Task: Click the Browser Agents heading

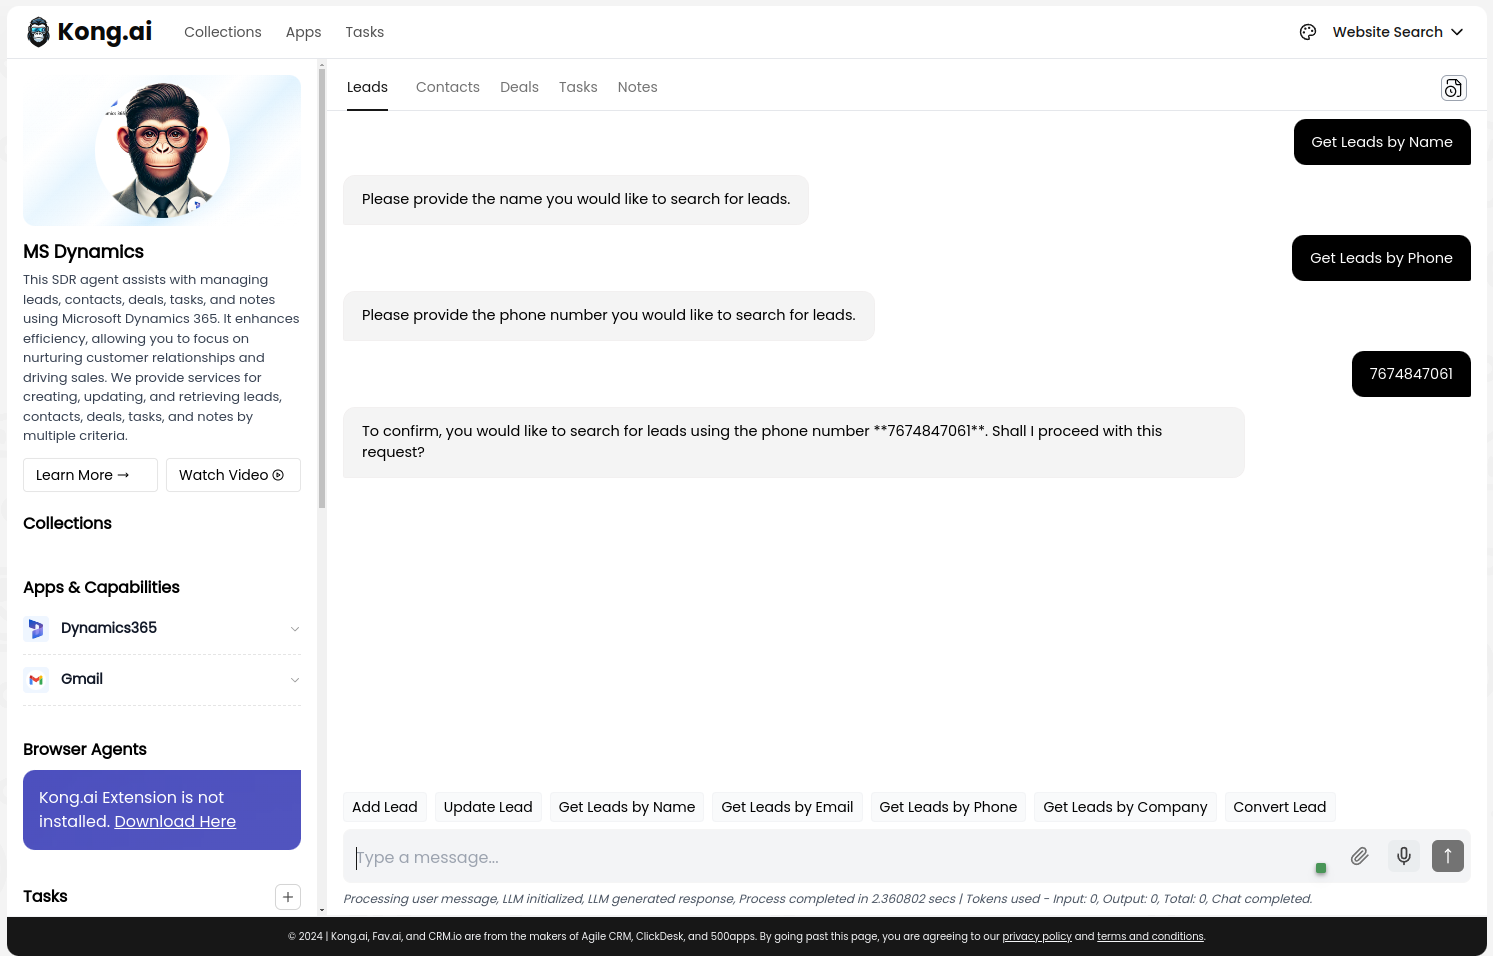Action: click(x=85, y=750)
